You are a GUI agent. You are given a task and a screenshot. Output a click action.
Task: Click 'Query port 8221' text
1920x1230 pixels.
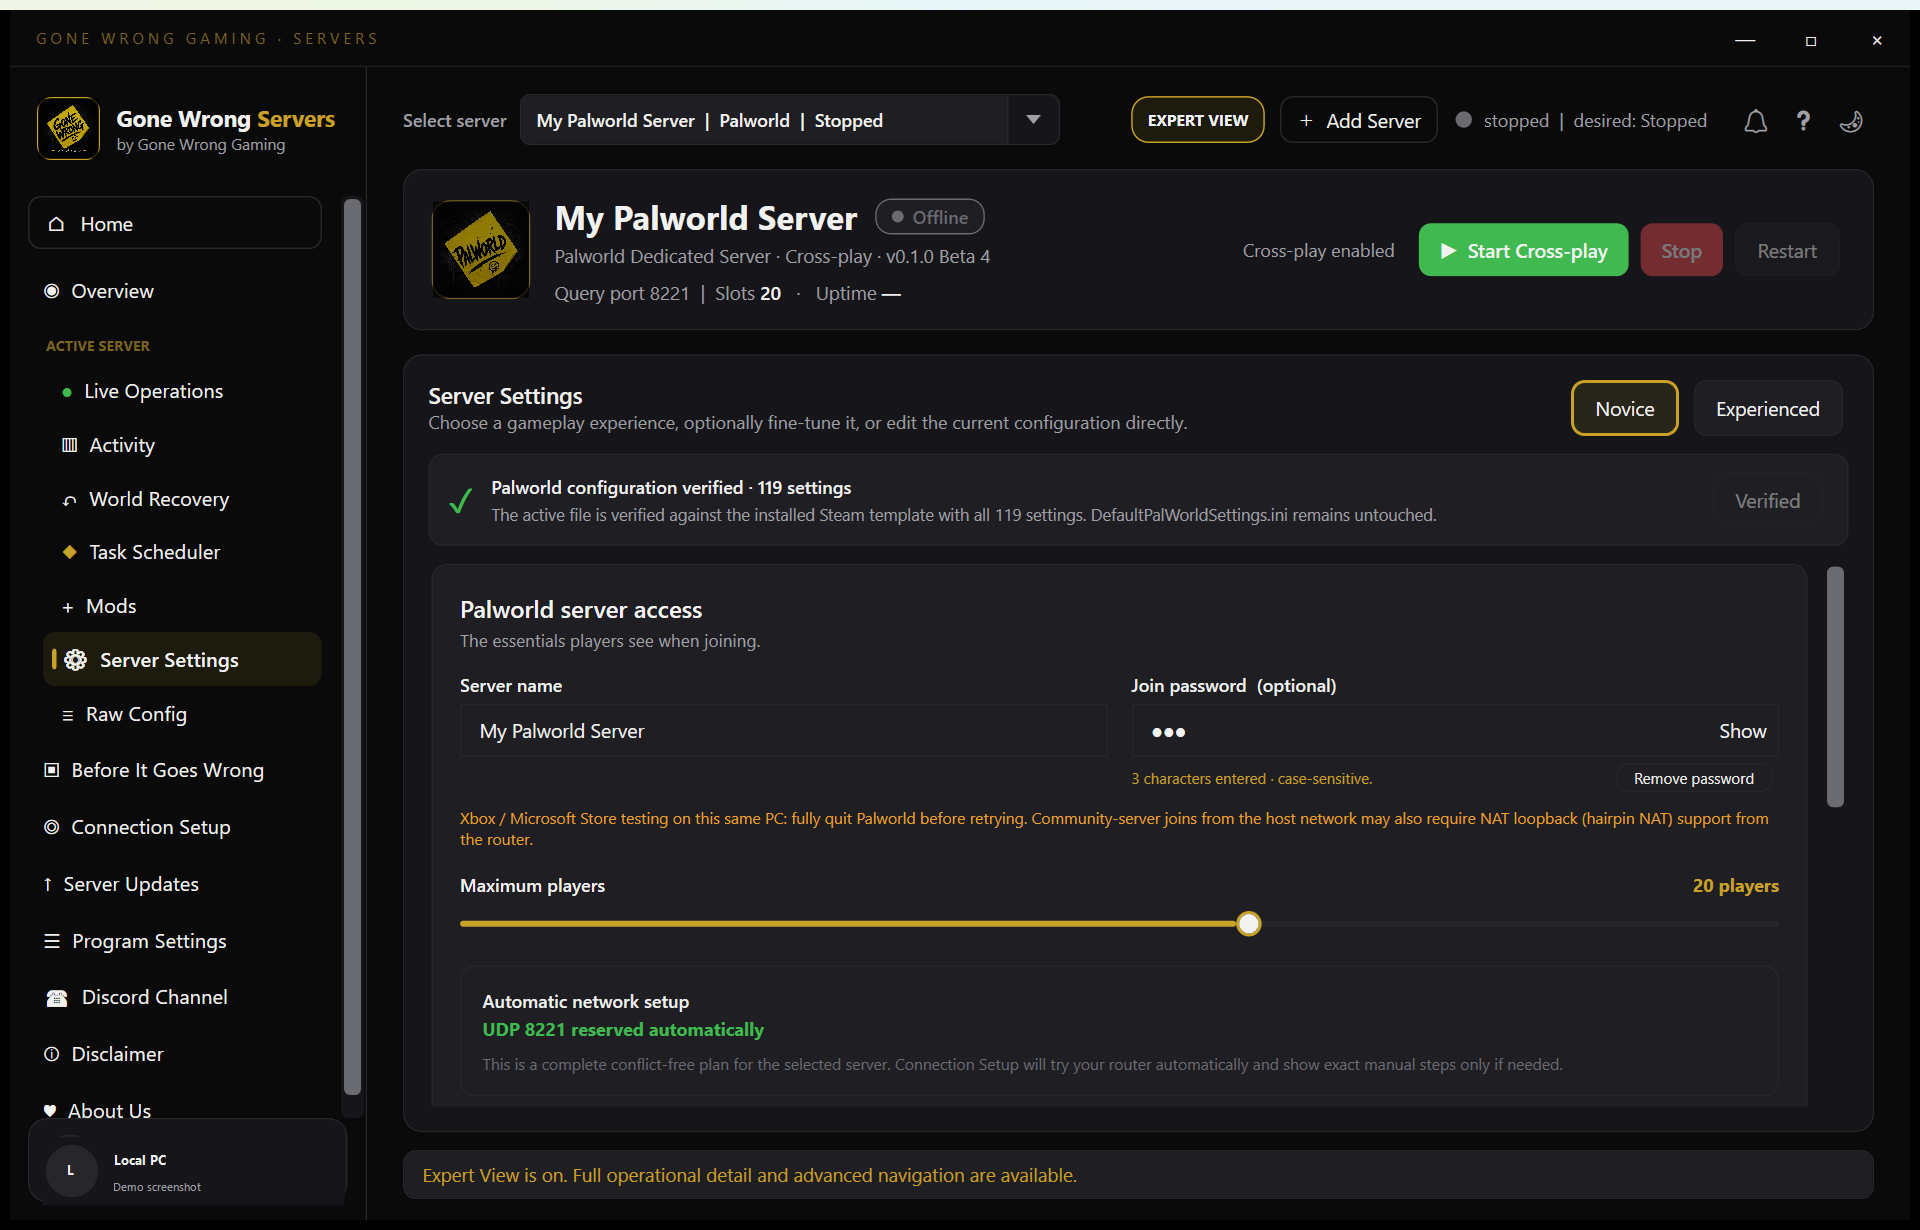click(x=622, y=293)
